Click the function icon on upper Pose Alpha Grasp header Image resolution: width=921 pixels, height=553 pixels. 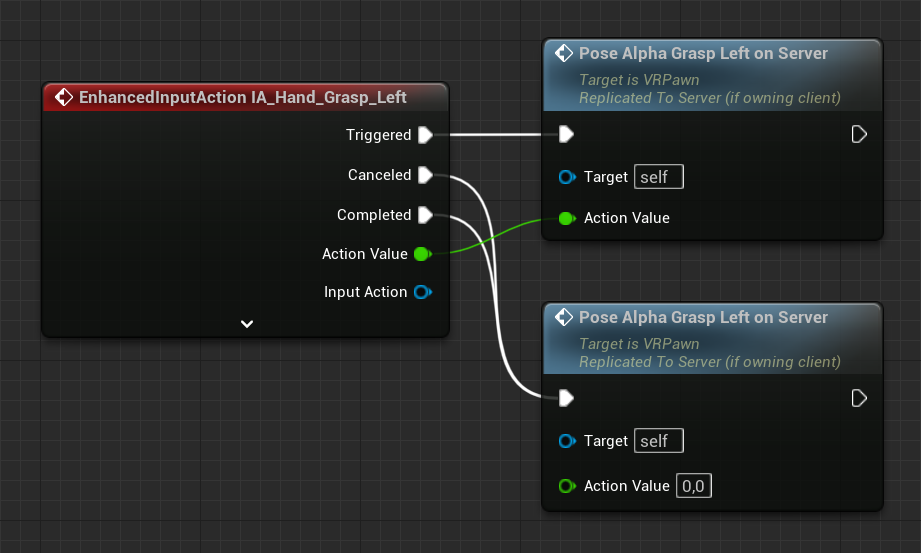564,53
